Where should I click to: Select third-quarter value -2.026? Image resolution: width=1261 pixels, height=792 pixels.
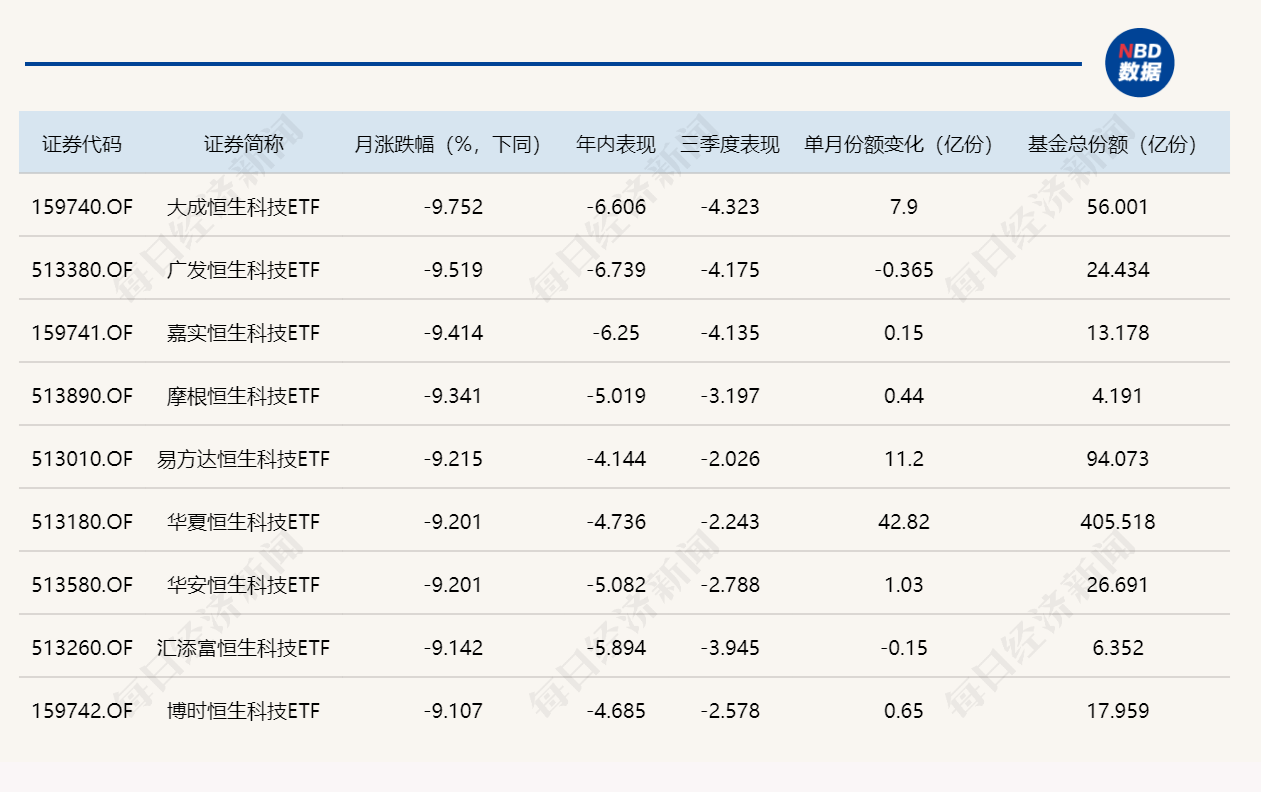730,459
